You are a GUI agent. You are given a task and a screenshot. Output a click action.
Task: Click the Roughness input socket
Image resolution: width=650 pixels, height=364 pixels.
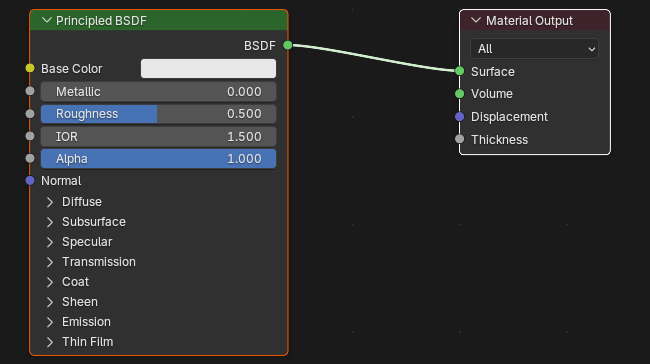click(30, 114)
